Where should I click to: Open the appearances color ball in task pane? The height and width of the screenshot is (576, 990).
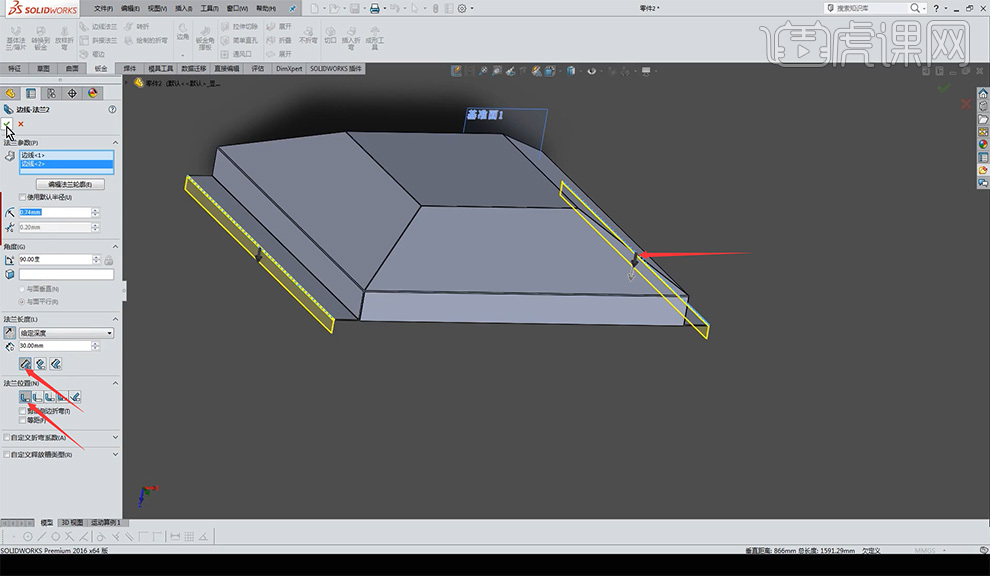point(982,144)
